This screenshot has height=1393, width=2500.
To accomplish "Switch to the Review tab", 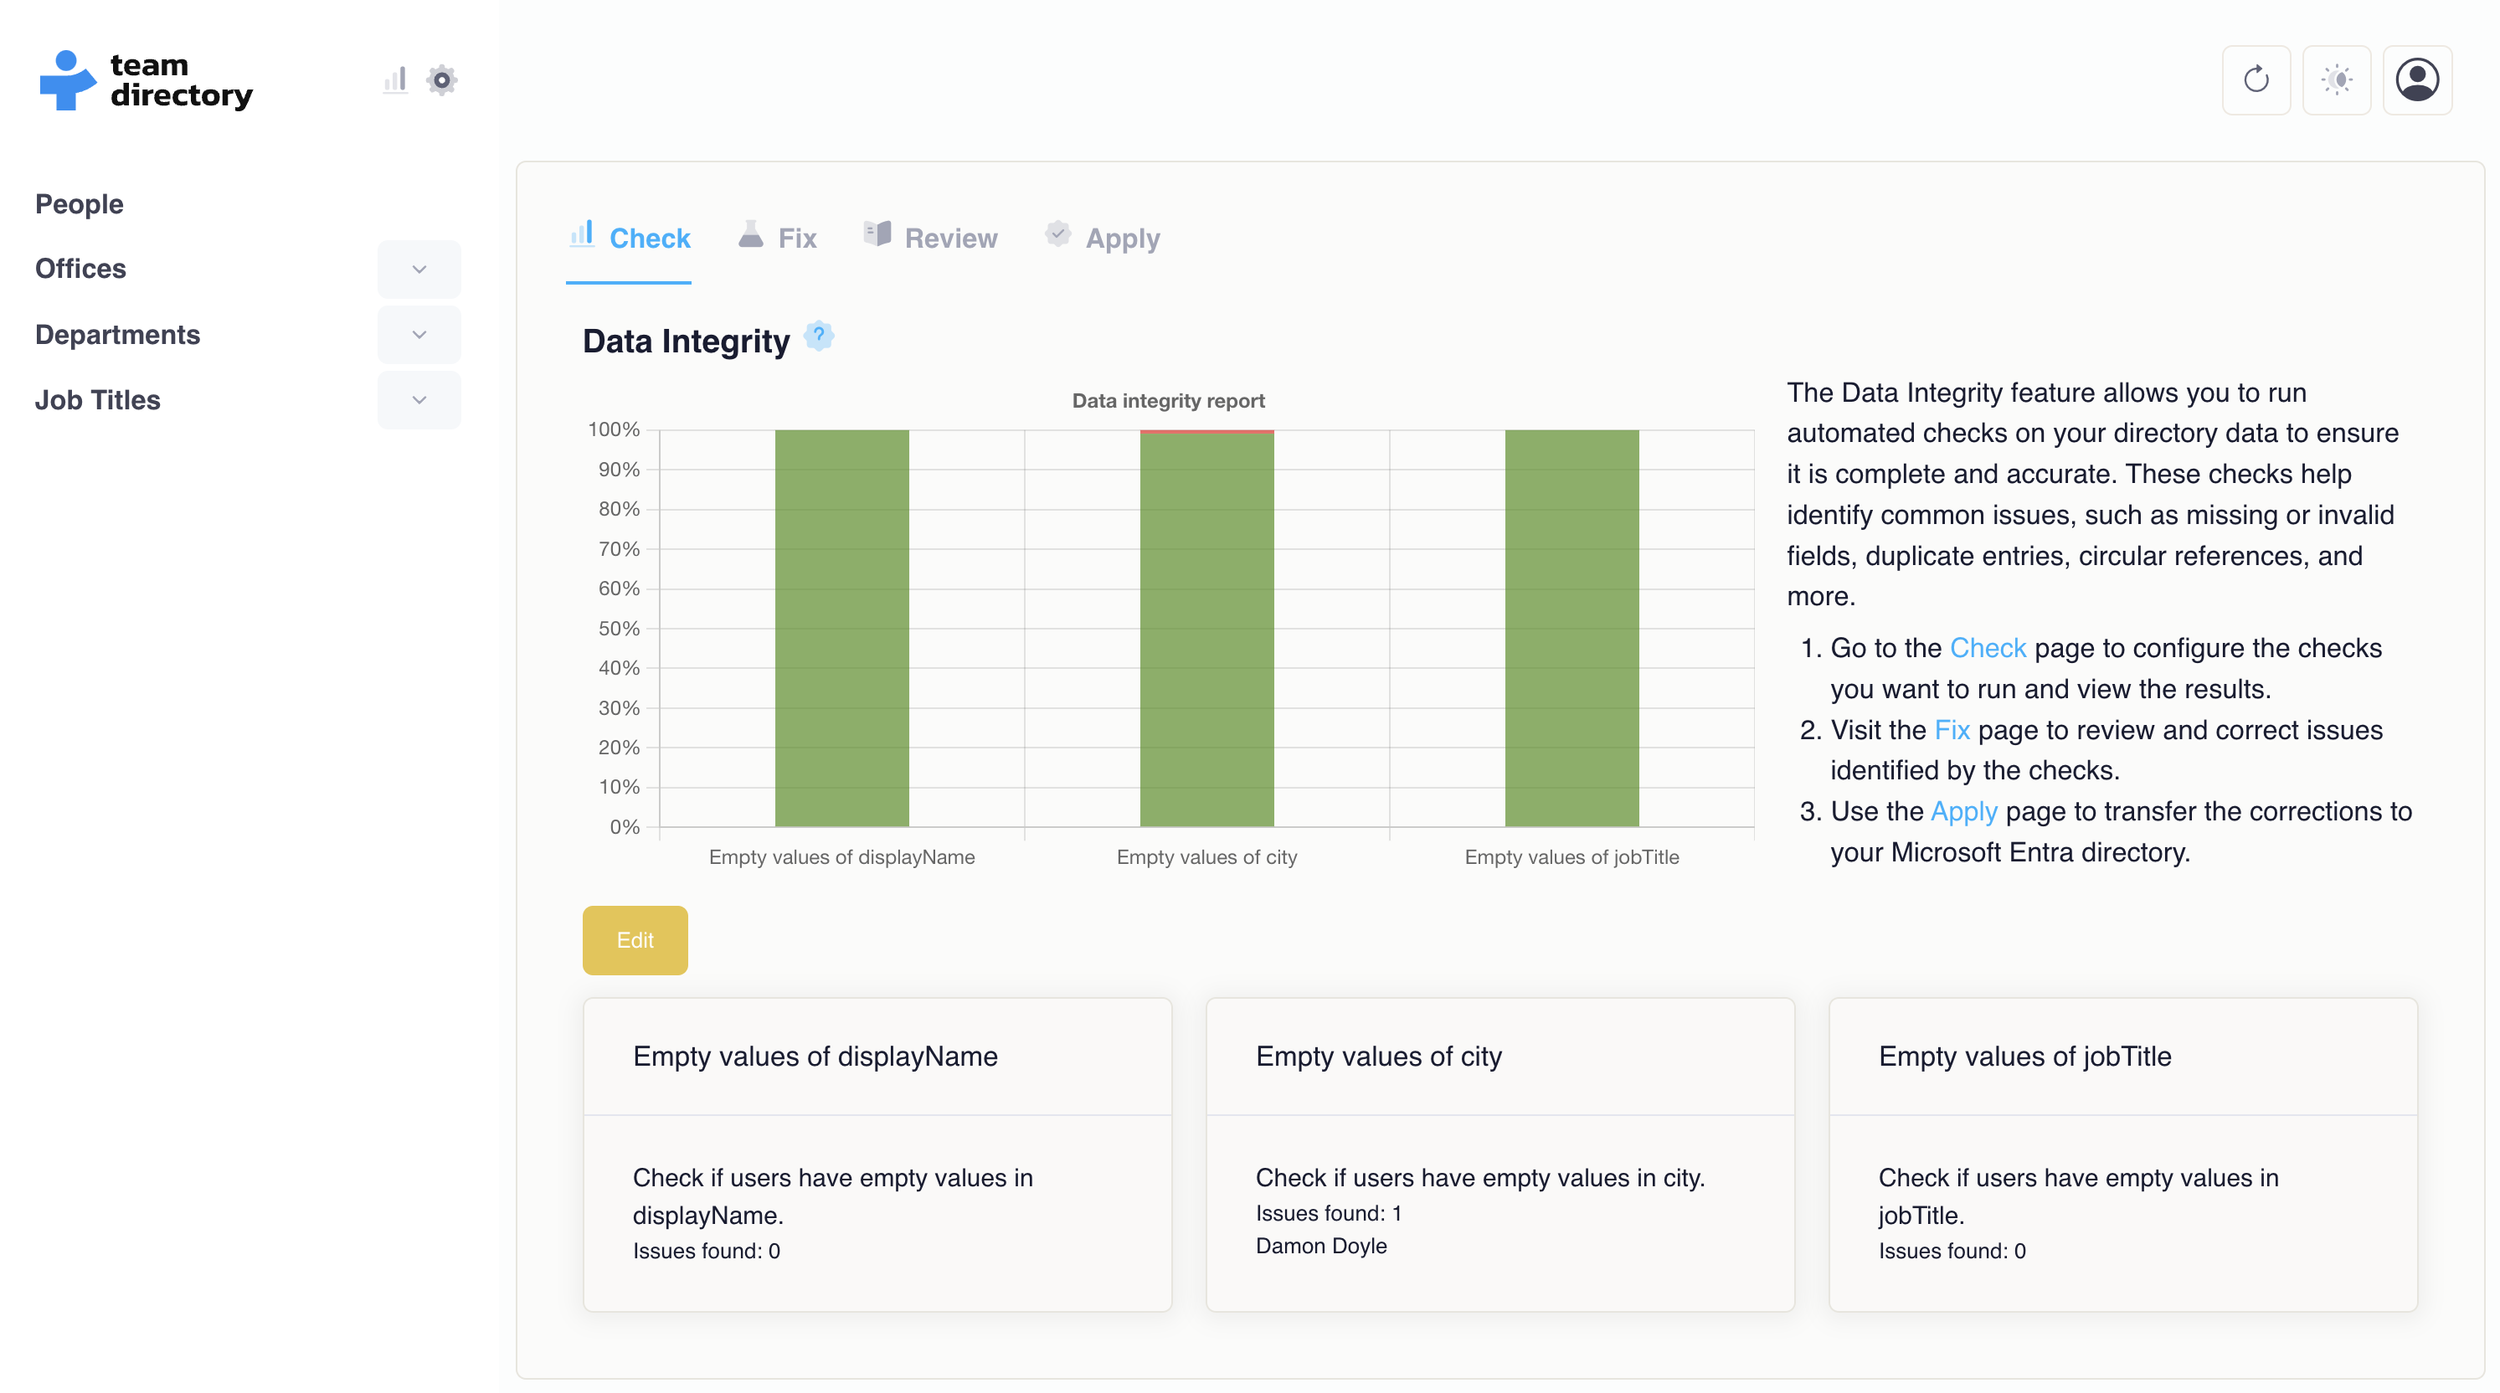I will (x=949, y=238).
